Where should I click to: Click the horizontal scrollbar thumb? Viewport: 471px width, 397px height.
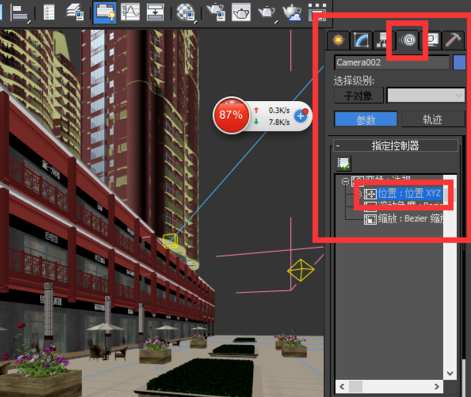pyautogui.click(x=355, y=386)
